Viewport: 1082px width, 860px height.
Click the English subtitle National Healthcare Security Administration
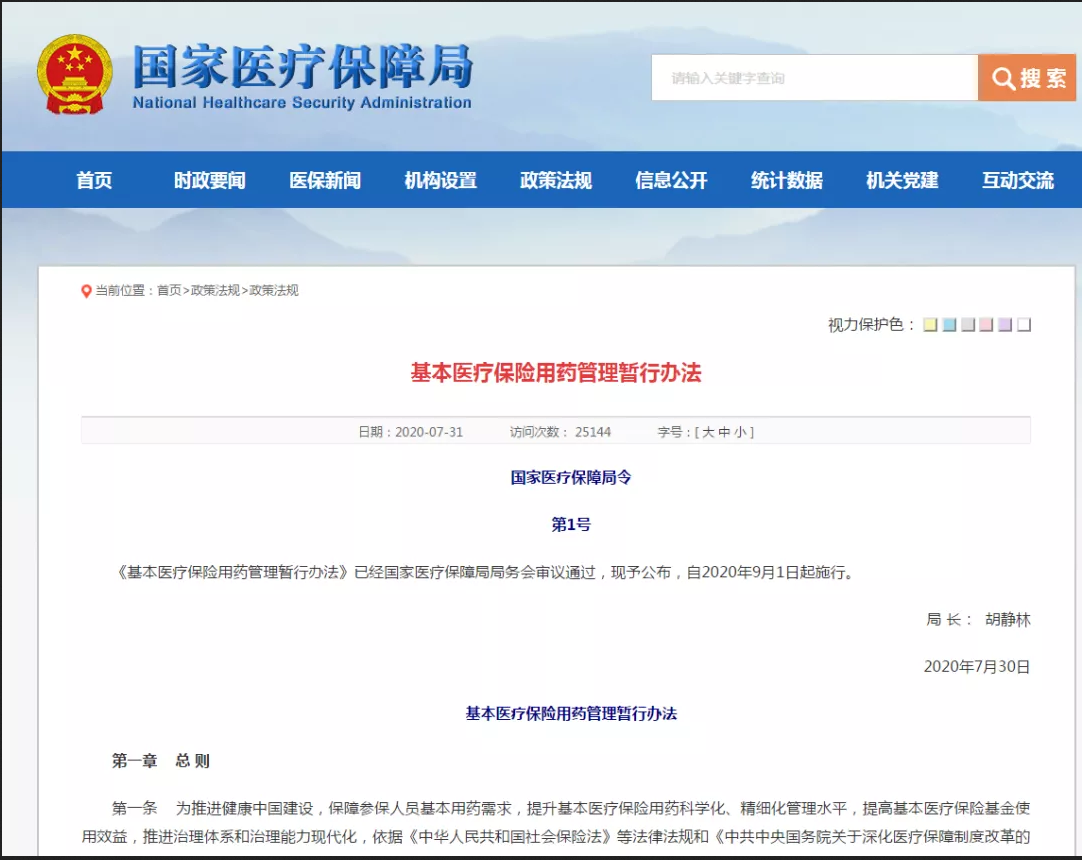302,103
